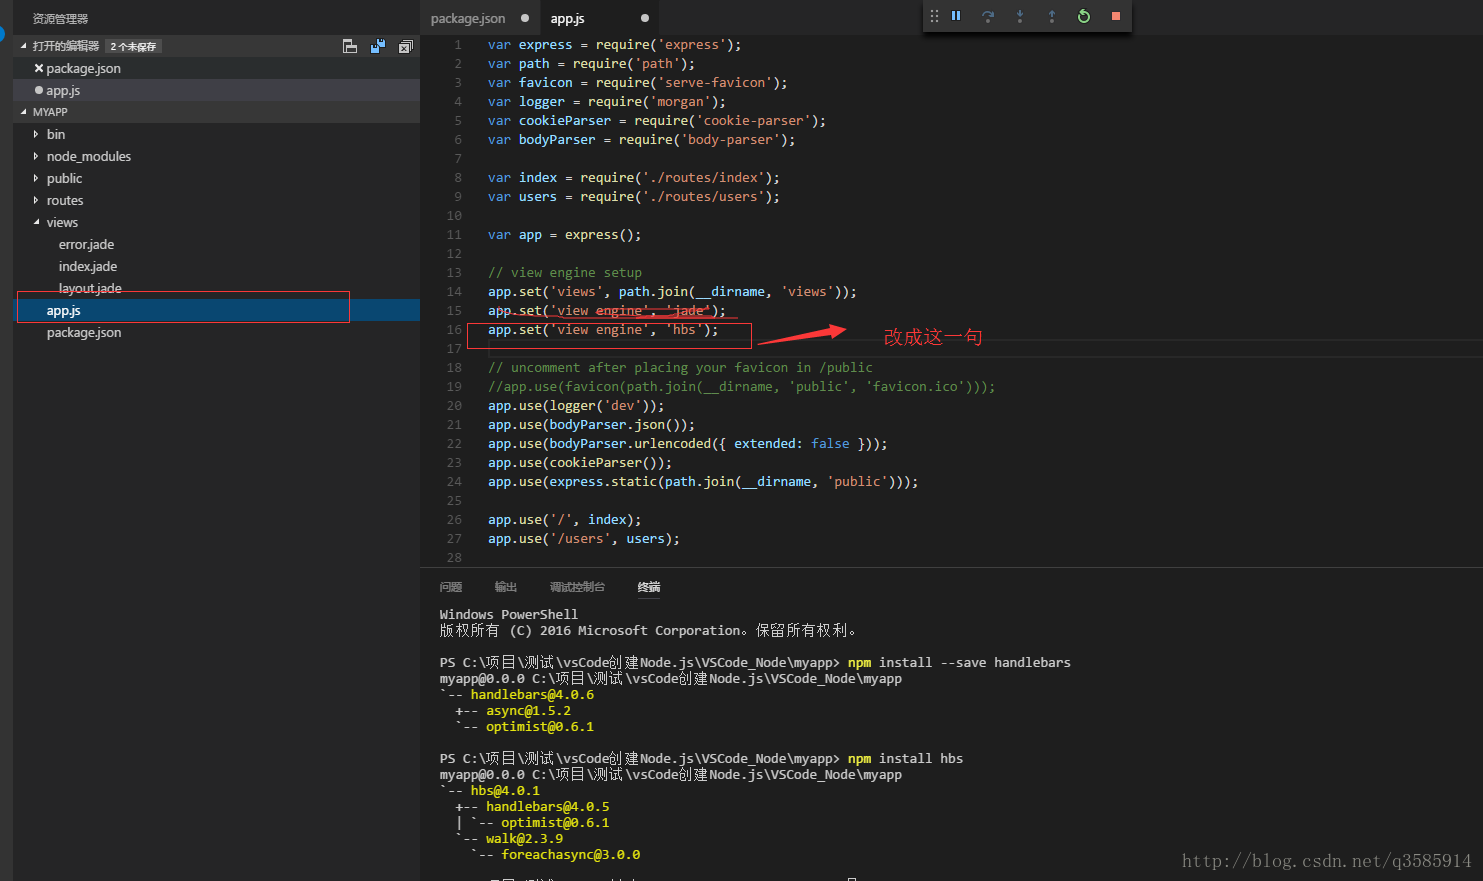Pause debugging in the debug toolbar

(956, 16)
